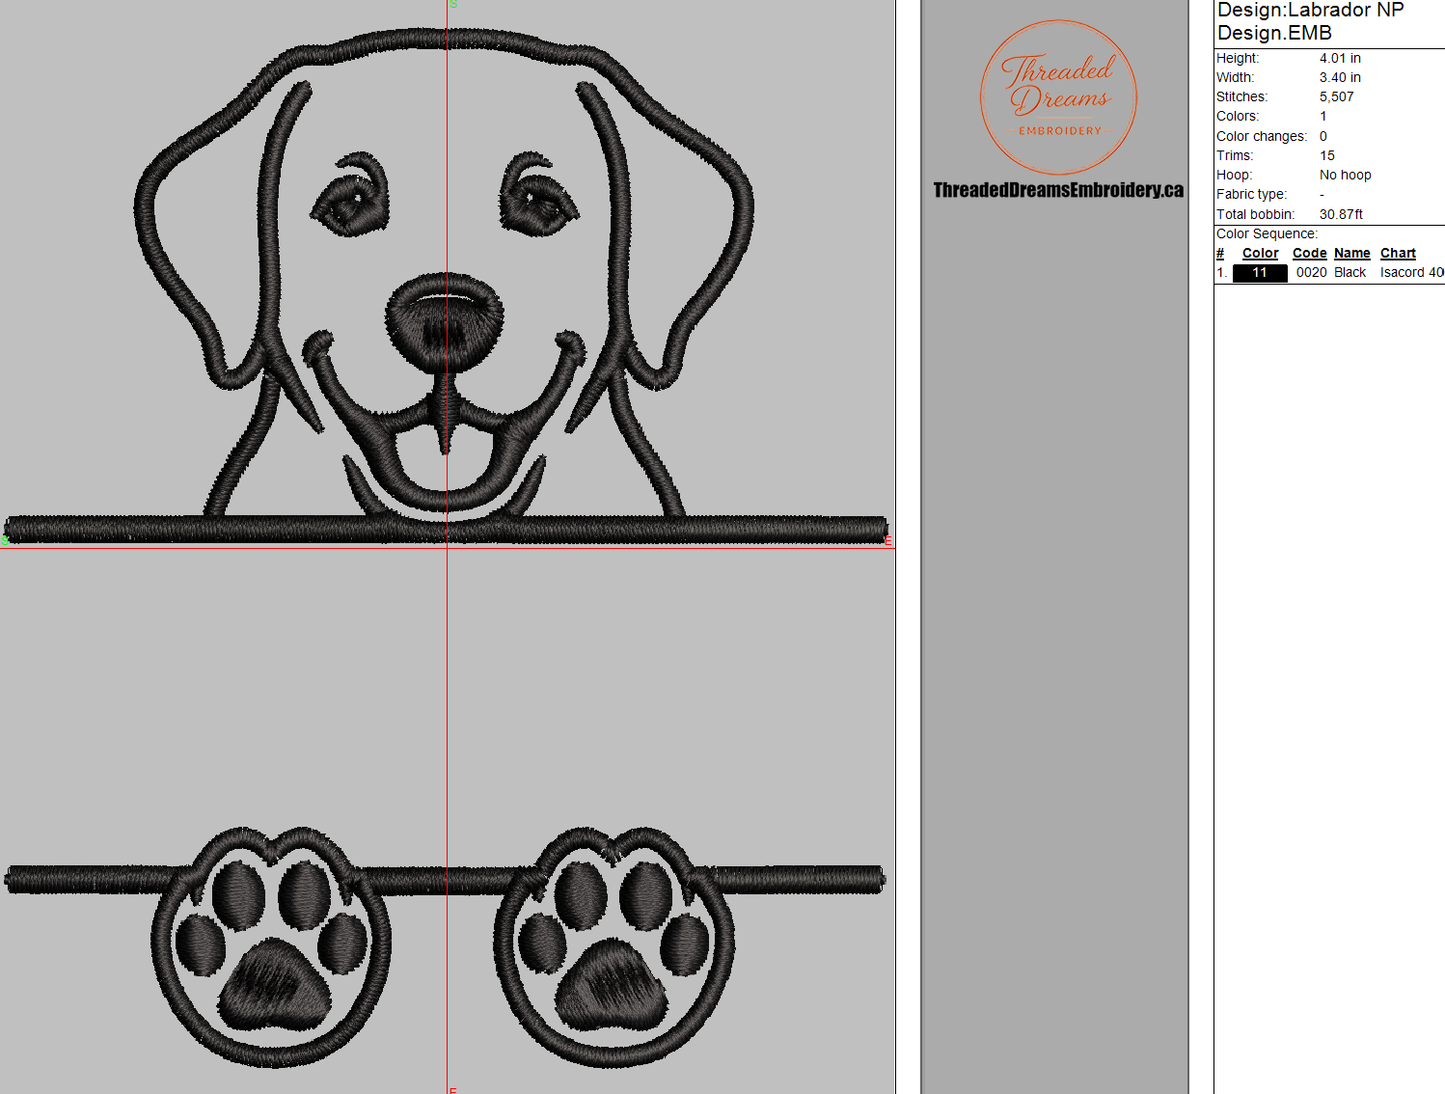1445x1094 pixels.
Task: Click the Labrador dog's nose in design
Action: 445,322
